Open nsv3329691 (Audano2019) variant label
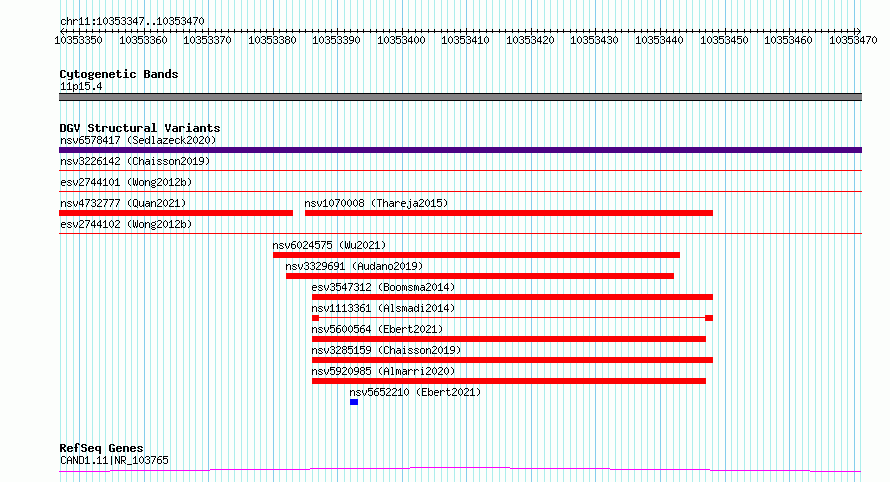The height and width of the screenshot is (482, 890). (354, 266)
